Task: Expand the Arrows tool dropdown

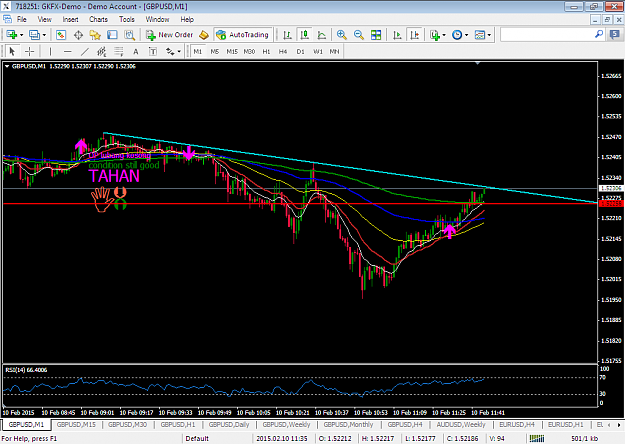Action: point(179,51)
